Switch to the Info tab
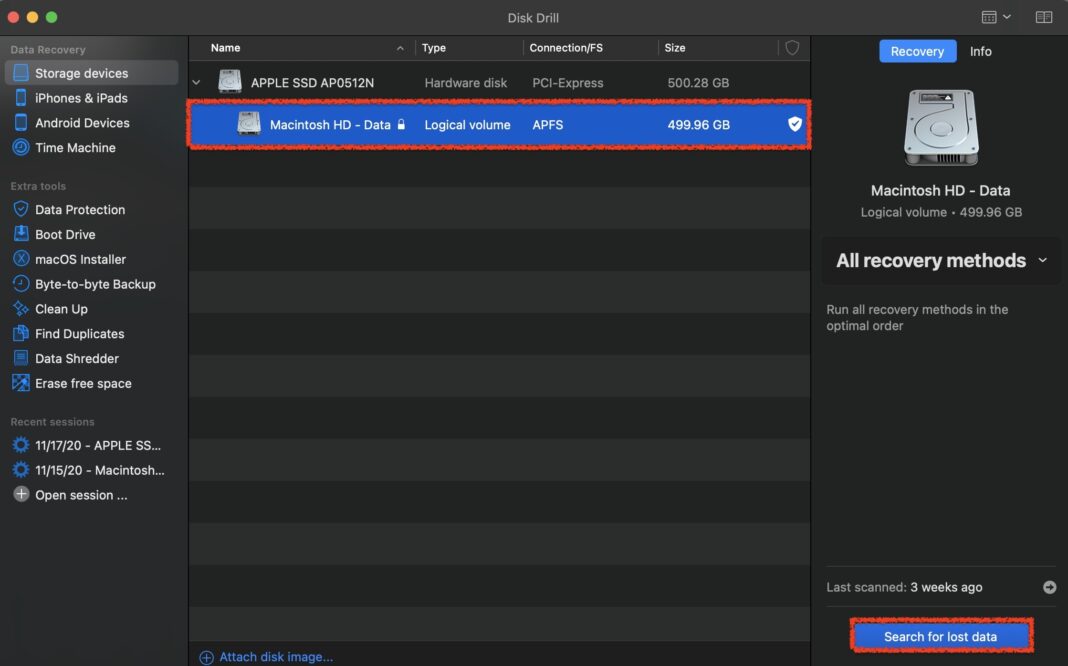This screenshot has width=1068, height=666. click(980, 51)
